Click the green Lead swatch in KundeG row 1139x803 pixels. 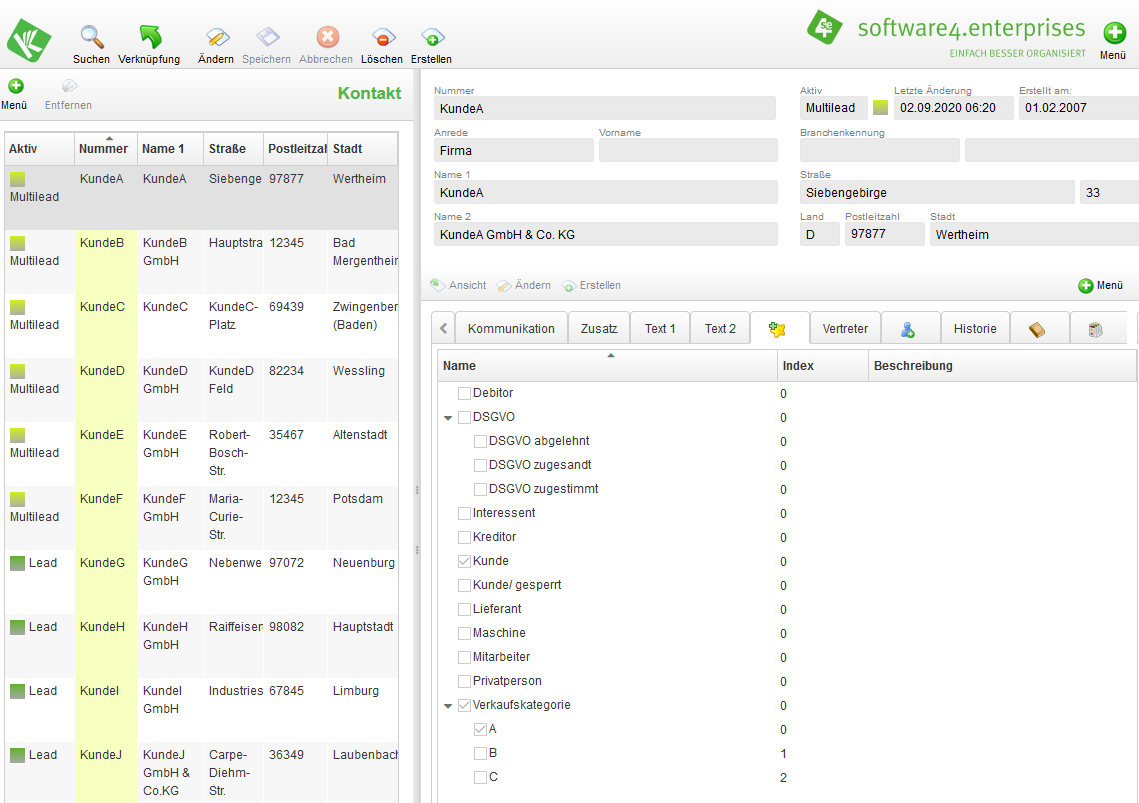pyautogui.click(x=17, y=563)
